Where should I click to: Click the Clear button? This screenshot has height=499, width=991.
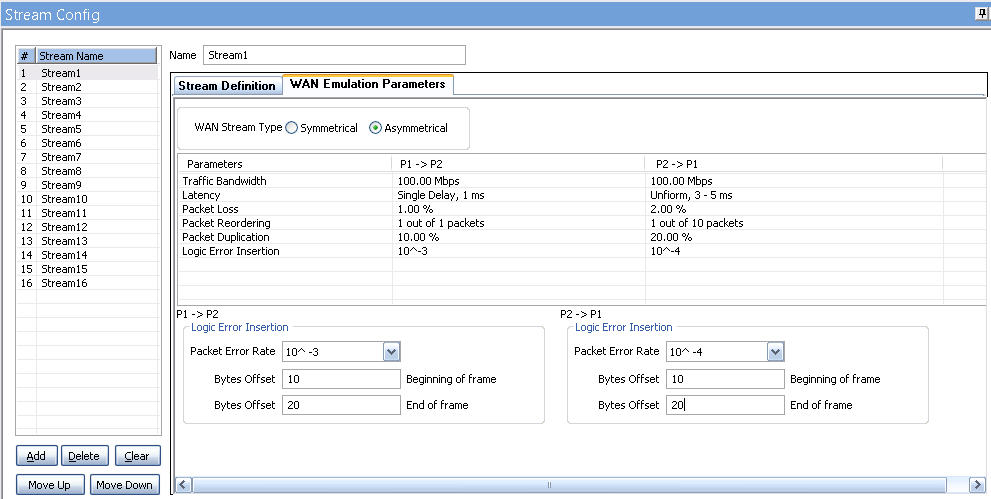(137, 455)
